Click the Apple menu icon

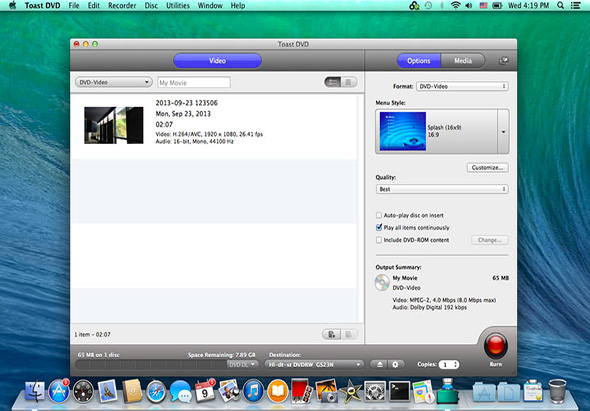(12, 5)
